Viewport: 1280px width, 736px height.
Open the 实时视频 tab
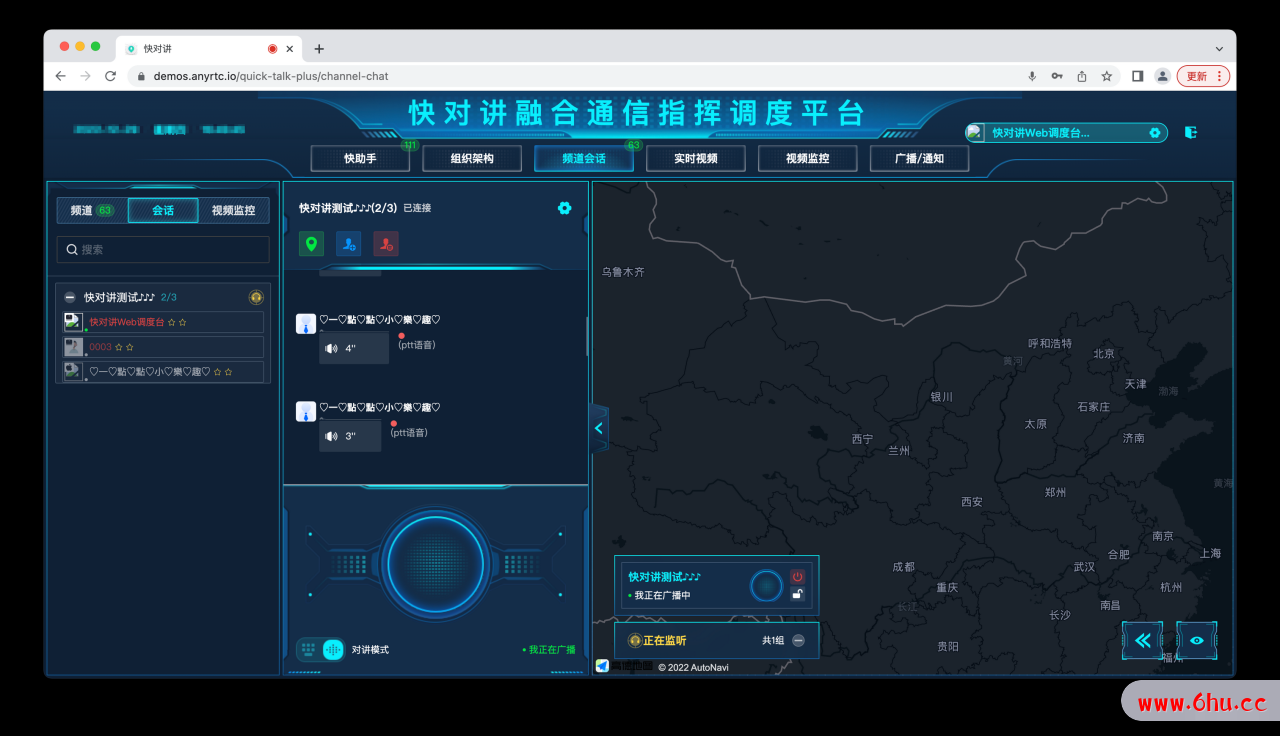tap(696, 158)
